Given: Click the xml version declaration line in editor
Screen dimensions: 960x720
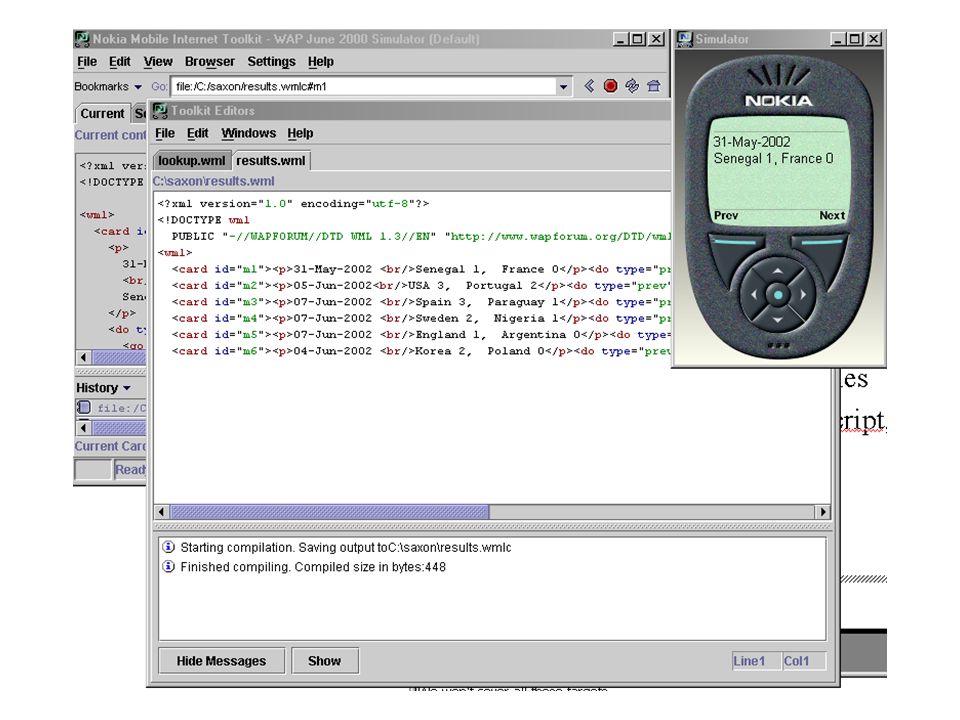Looking at the screenshot, I should (x=293, y=204).
